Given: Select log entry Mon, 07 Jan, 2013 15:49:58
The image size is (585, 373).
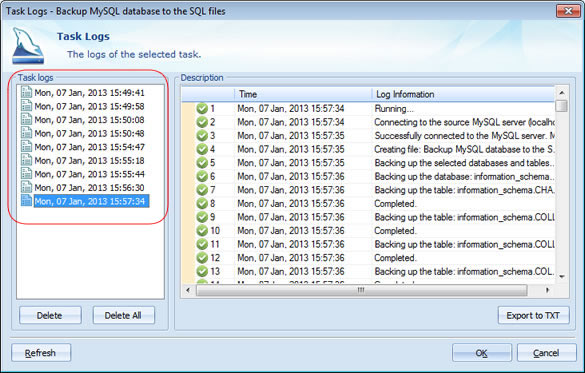Looking at the screenshot, I should (89, 106).
